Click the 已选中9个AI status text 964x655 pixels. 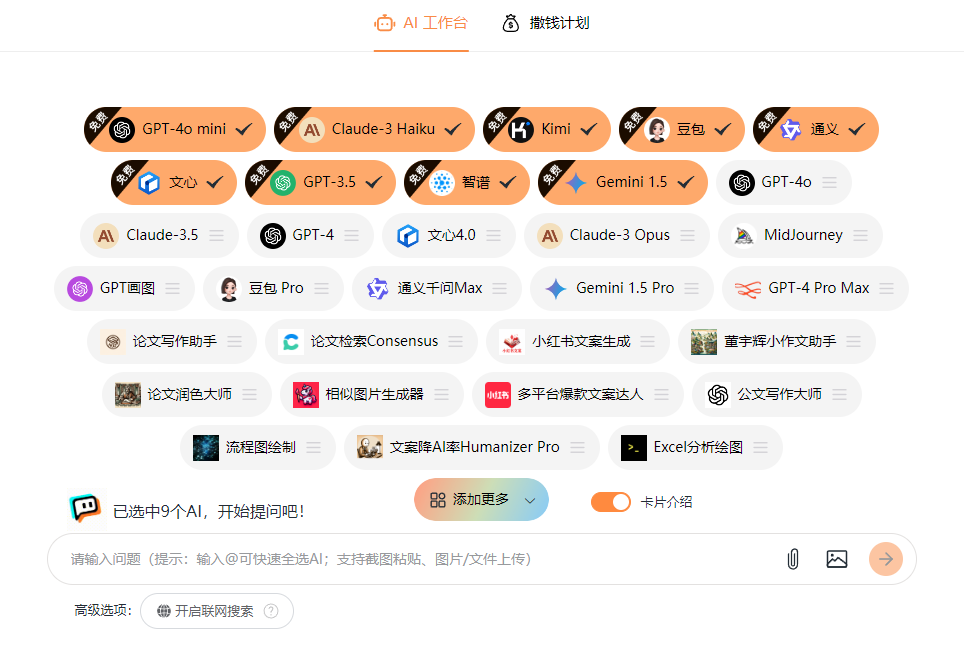[x=209, y=512]
